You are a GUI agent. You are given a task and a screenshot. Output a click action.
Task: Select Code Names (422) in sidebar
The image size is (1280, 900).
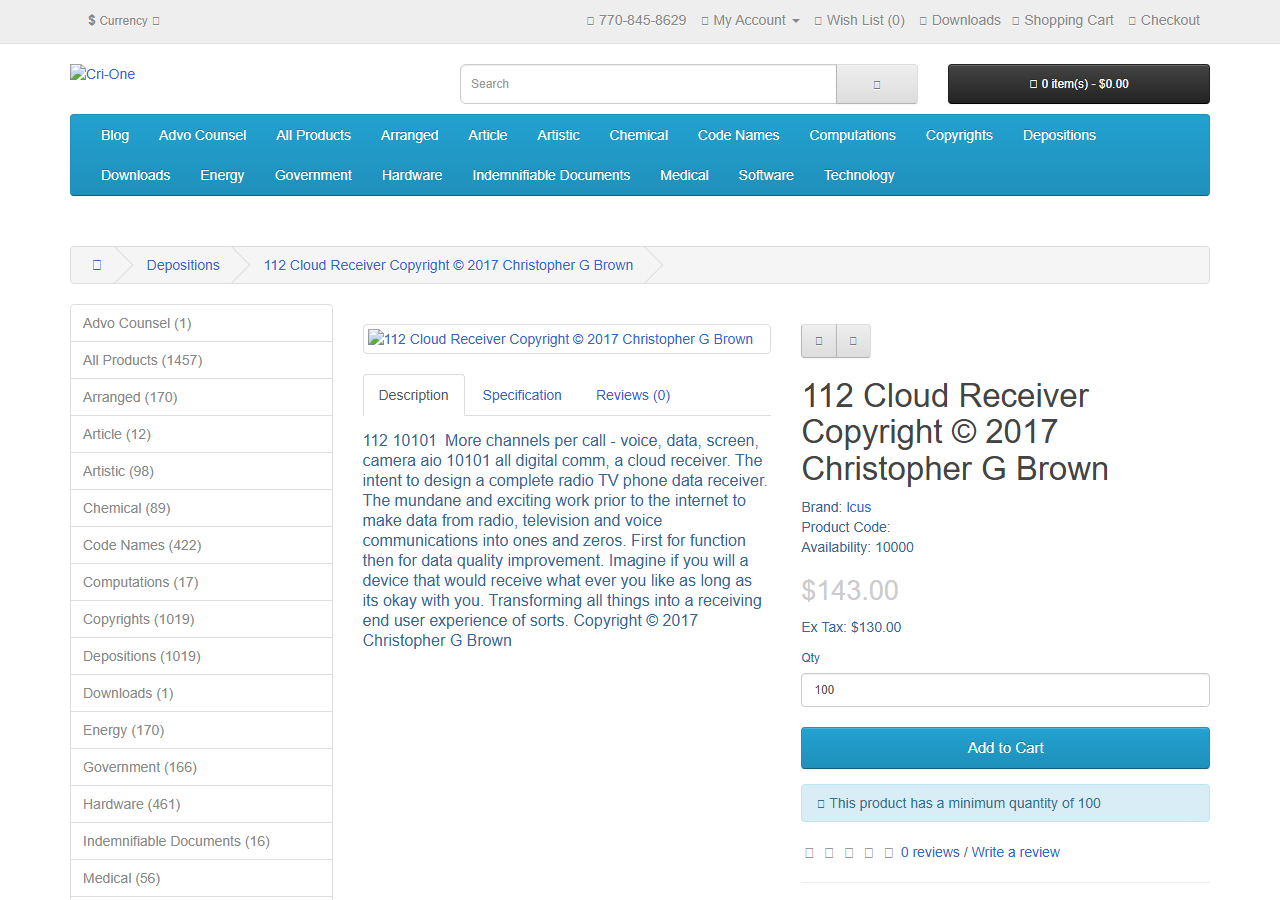click(x=201, y=545)
